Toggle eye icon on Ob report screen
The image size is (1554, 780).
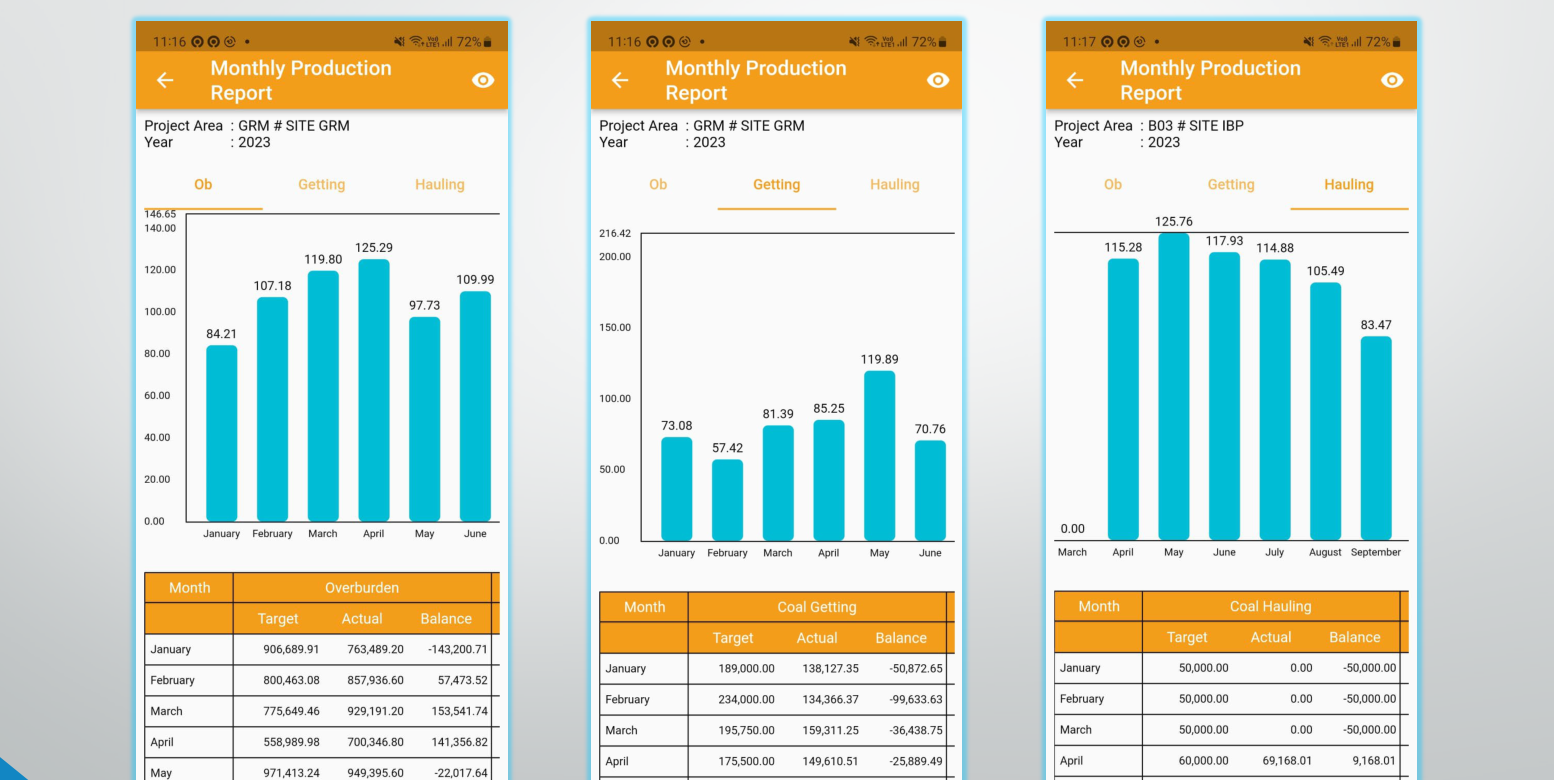click(x=483, y=80)
